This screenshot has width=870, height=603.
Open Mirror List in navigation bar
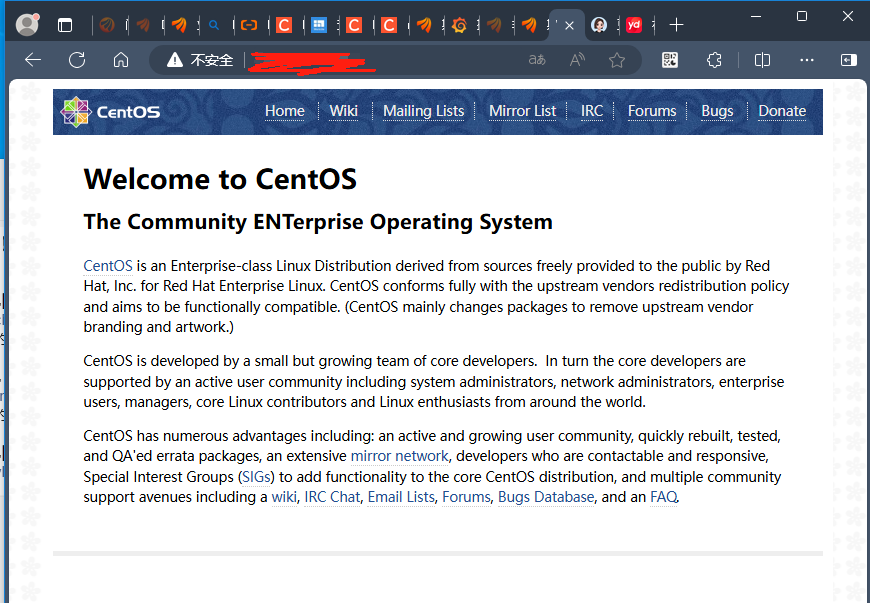pyautogui.click(x=522, y=111)
